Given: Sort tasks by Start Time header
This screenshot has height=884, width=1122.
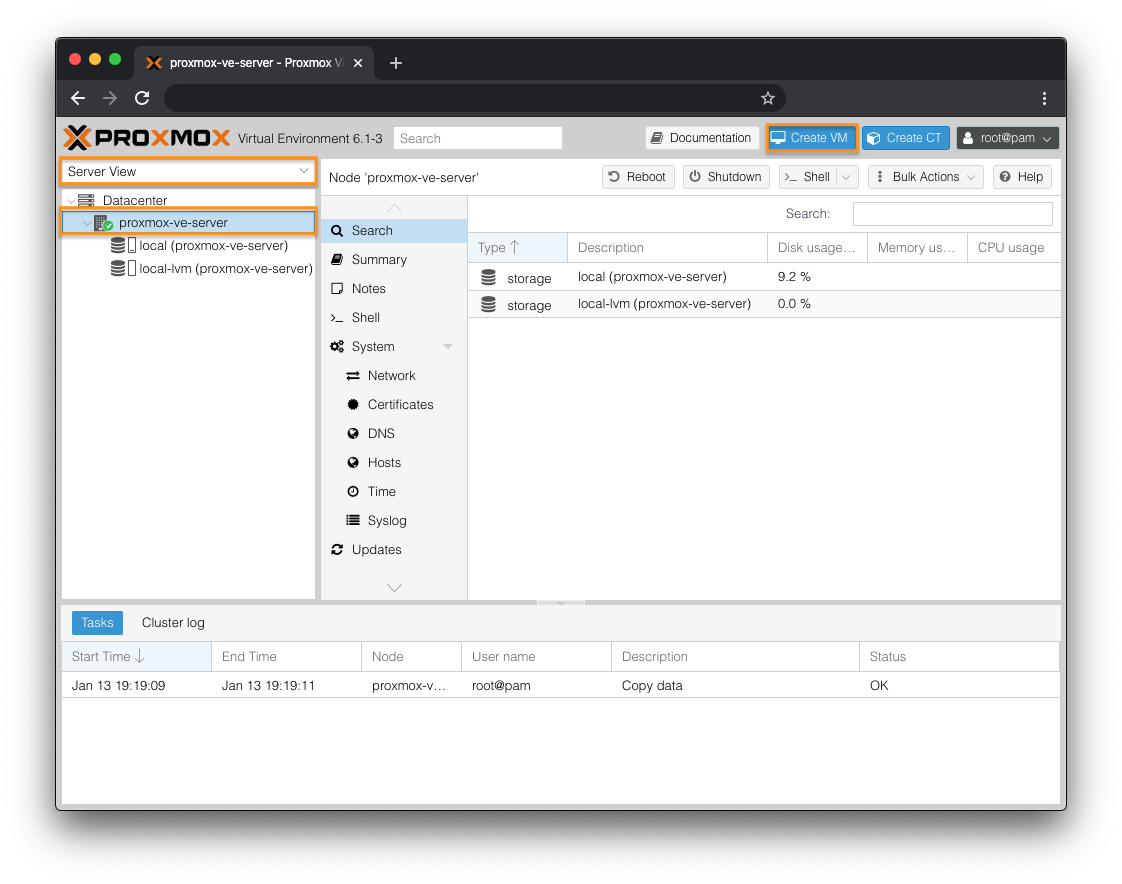Looking at the screenshot, I should click(x=137, y=656).
